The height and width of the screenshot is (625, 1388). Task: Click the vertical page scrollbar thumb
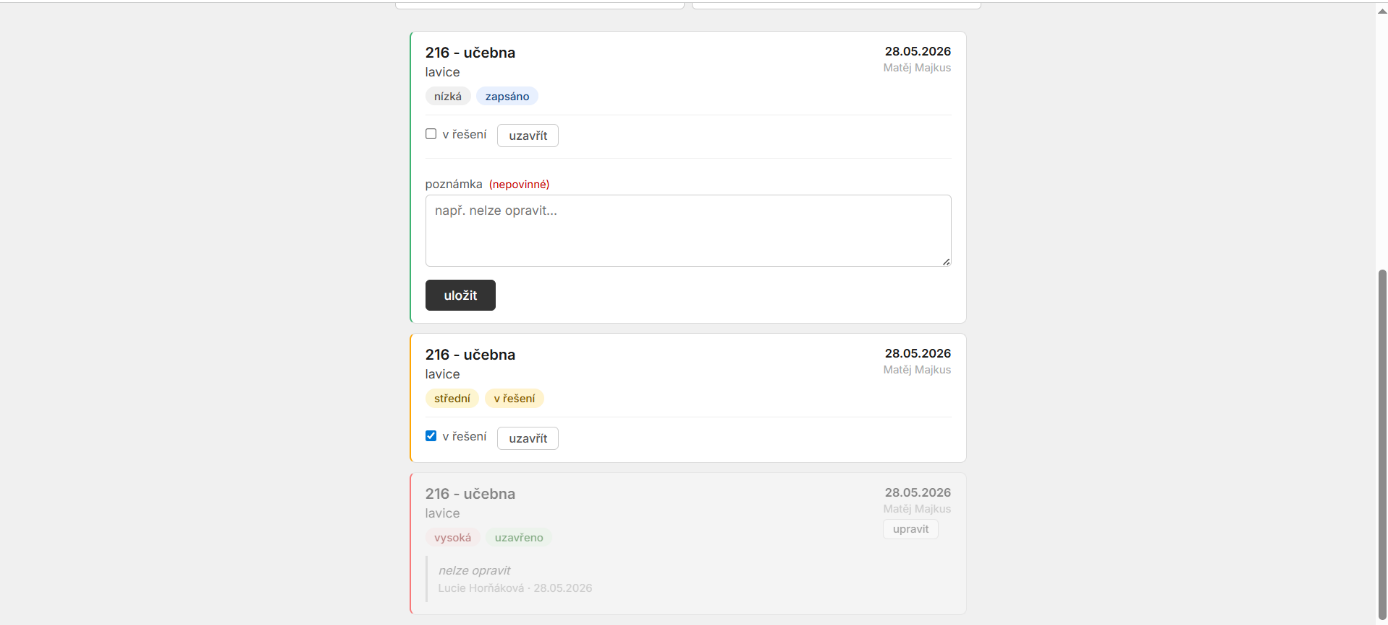pyautogui.click(x=1383, y=445)
